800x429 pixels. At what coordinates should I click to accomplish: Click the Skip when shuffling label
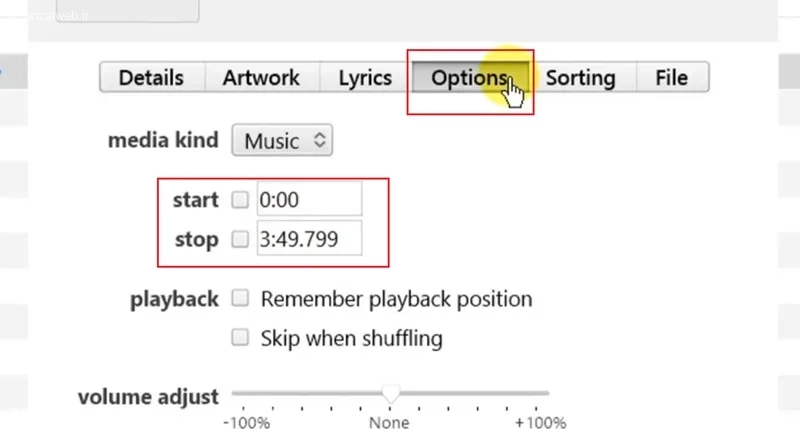click(352, 338)
